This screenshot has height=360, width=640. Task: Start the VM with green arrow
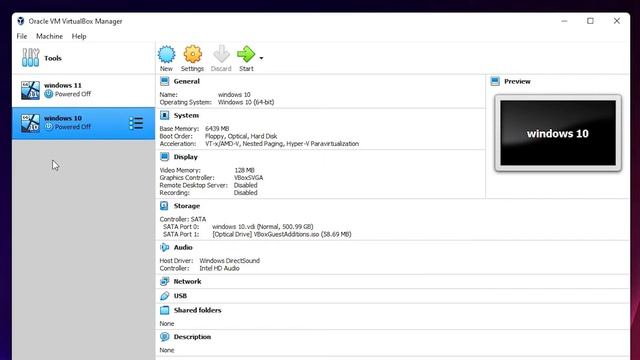246,54
